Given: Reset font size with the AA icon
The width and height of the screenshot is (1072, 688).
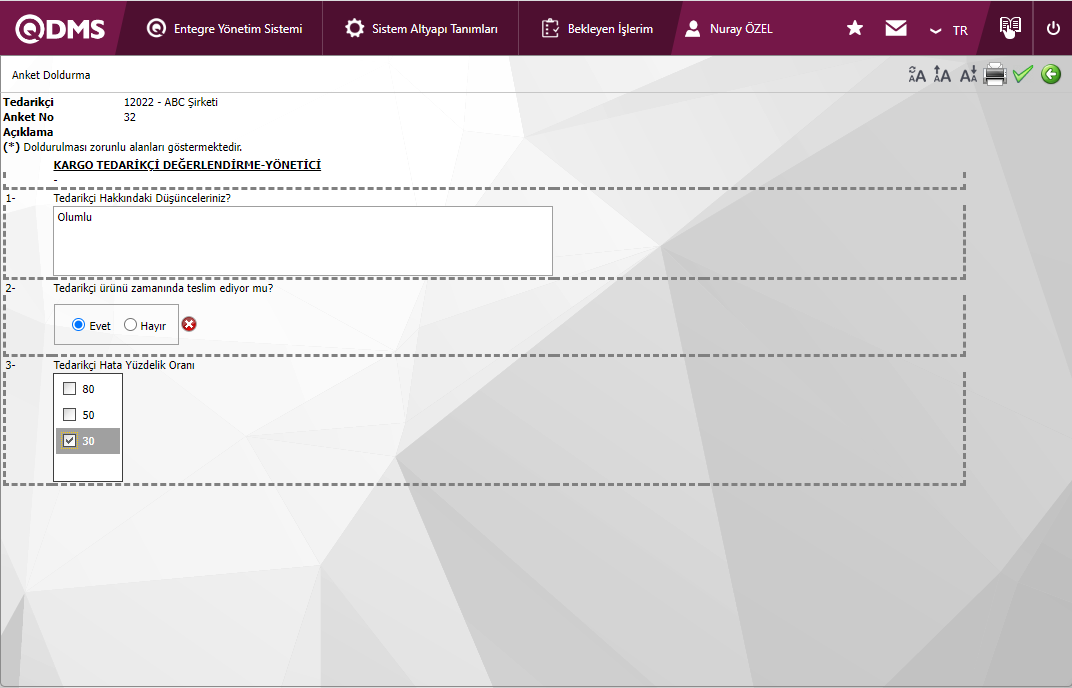Looking at the screenshot, I should click(917, 74).
